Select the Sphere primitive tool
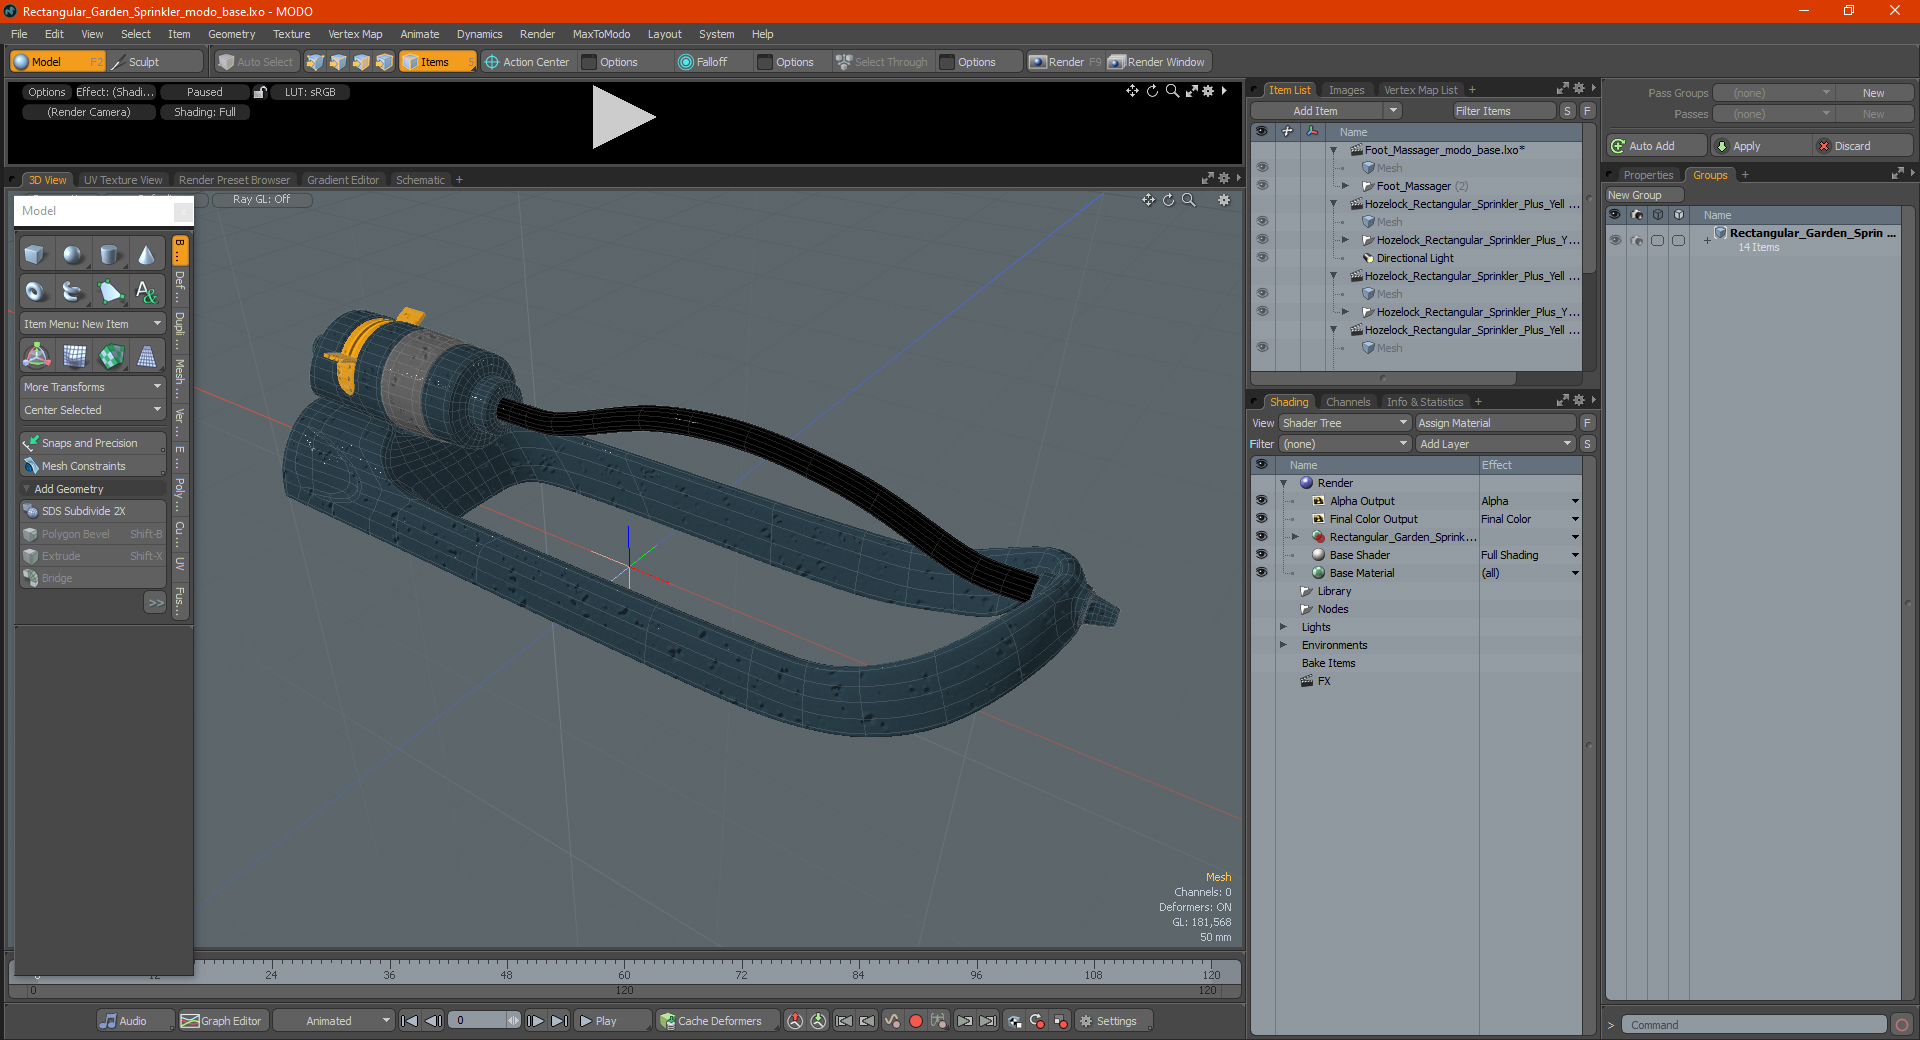Viewport: 1920px width, 1040px height. point(72,255)
